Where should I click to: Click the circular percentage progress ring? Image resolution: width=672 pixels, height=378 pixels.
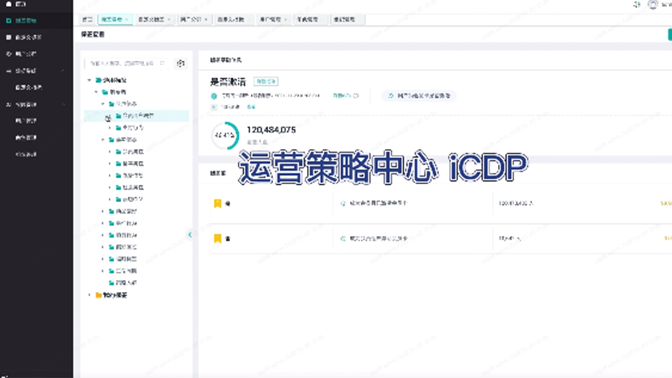tap(225, 135)
